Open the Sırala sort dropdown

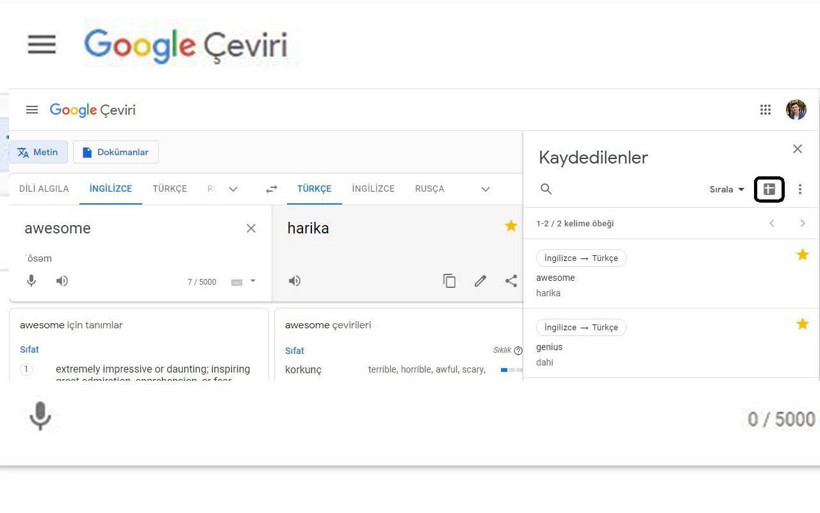pos(726,189)
